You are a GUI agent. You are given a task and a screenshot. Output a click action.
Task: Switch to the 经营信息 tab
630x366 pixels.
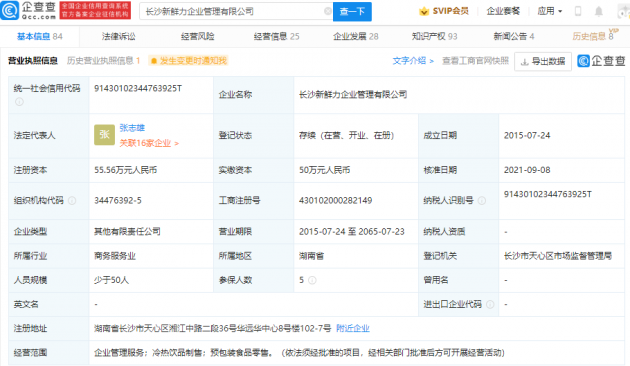(276, 37)
